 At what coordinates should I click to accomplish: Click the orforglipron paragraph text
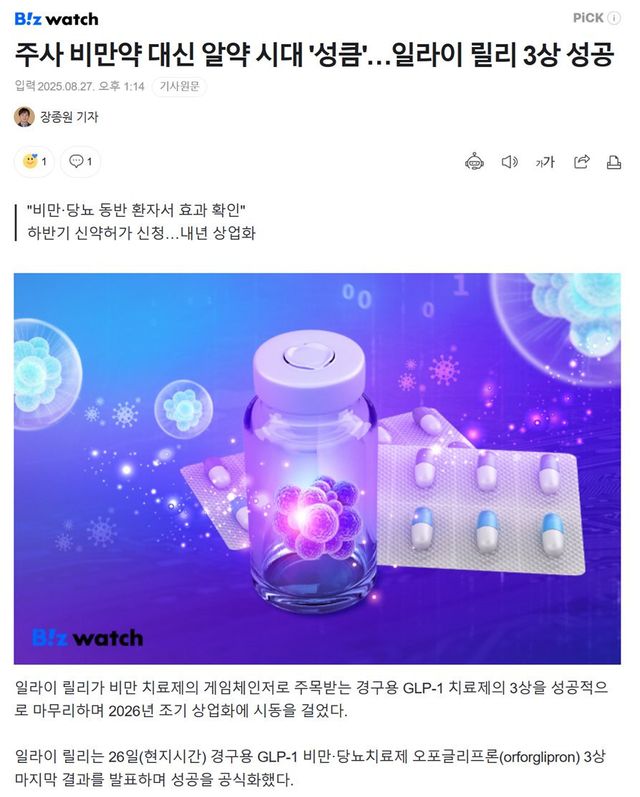310,768
